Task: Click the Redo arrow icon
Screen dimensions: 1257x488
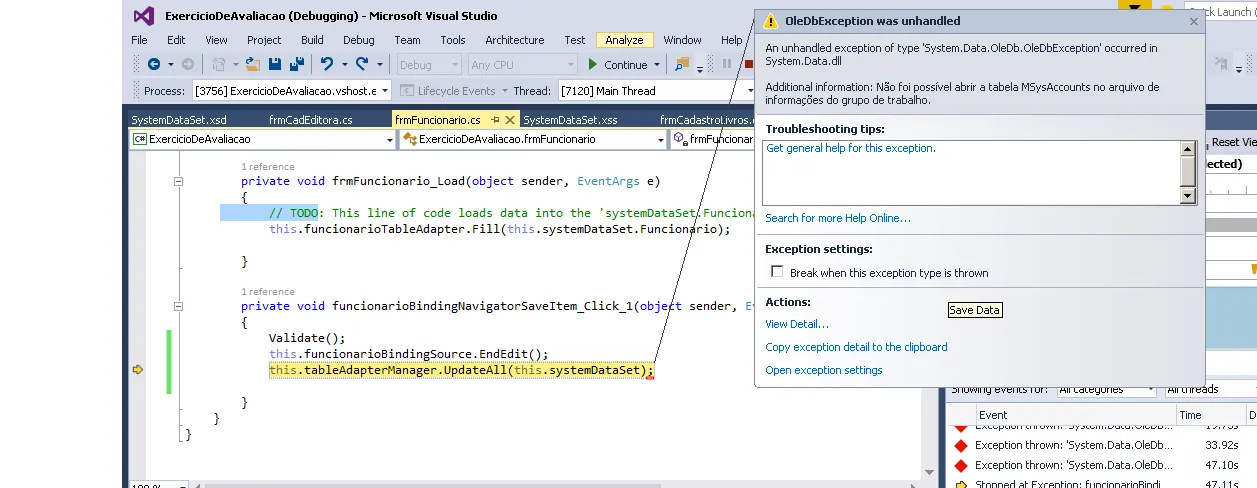Action: [x=362, y=65]
